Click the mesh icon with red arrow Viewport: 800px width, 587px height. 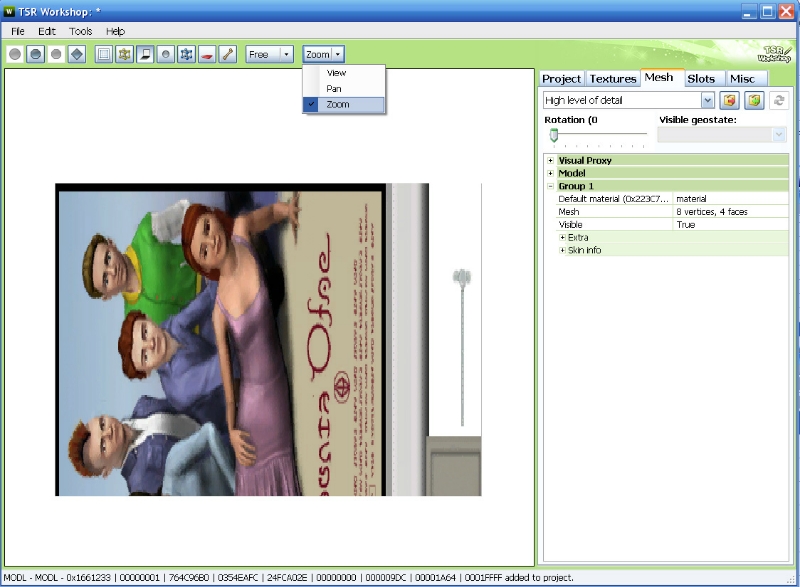(730, 101)
